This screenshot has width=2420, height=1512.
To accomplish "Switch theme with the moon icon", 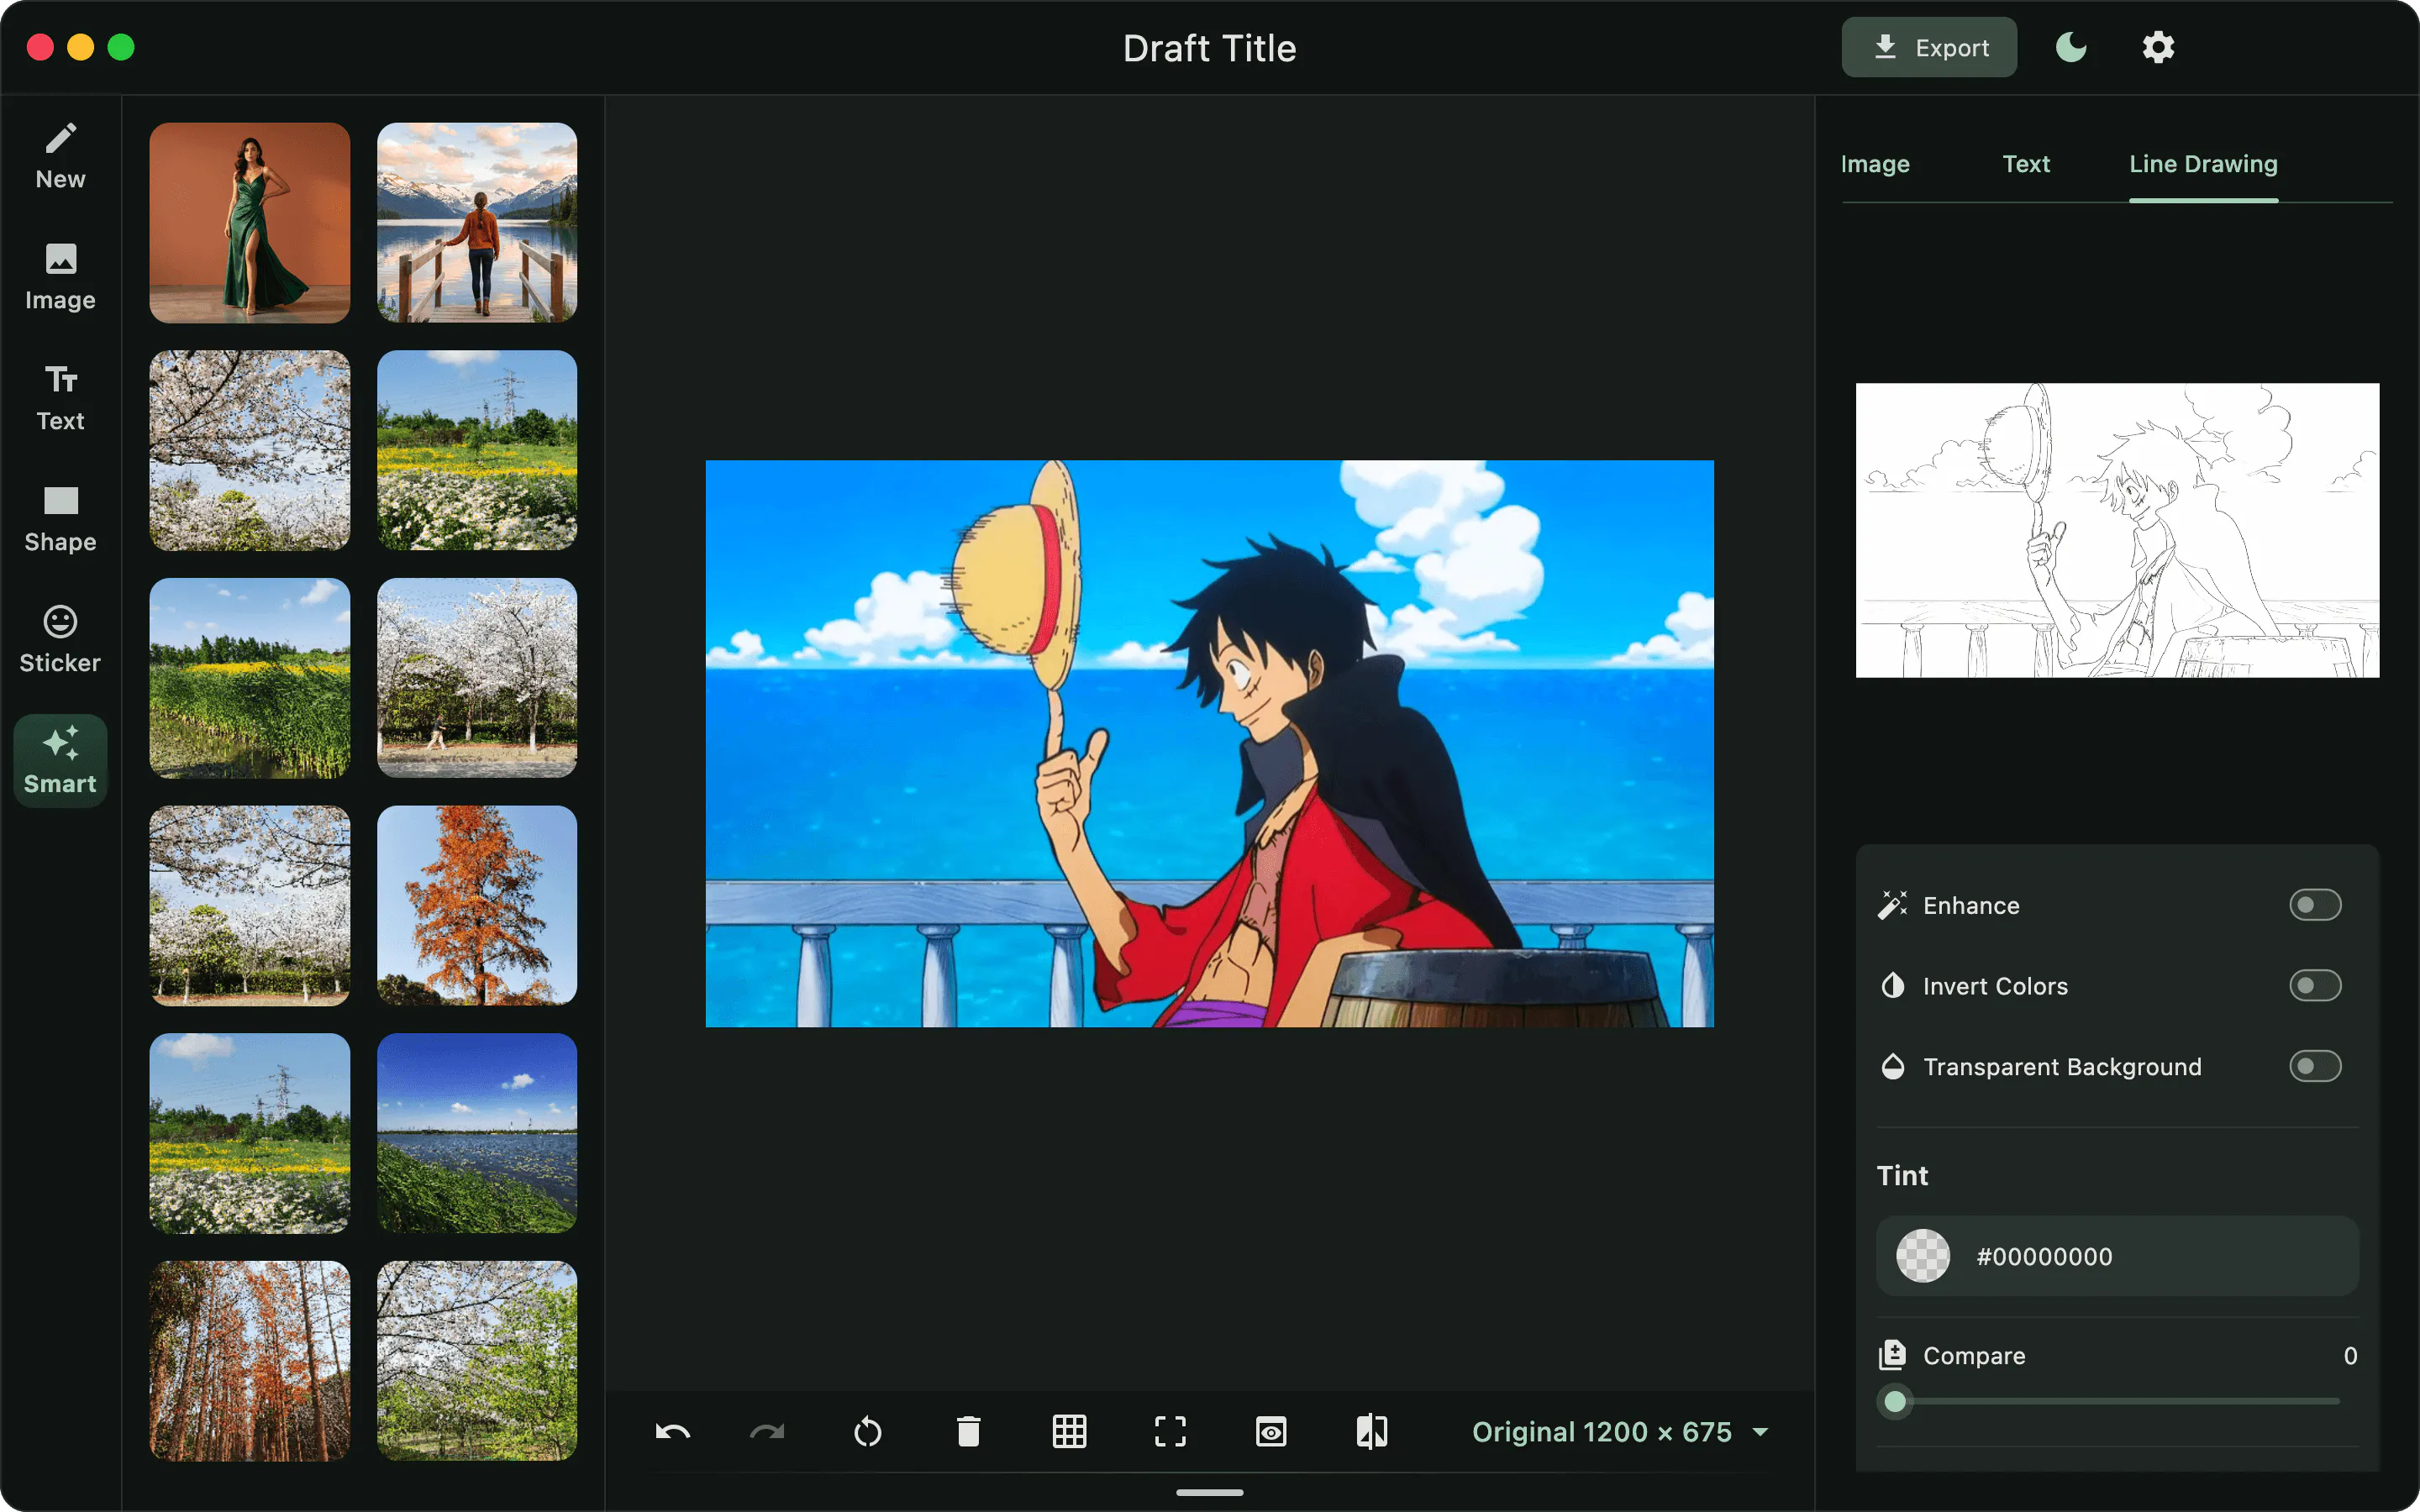I will point(2071,47).
